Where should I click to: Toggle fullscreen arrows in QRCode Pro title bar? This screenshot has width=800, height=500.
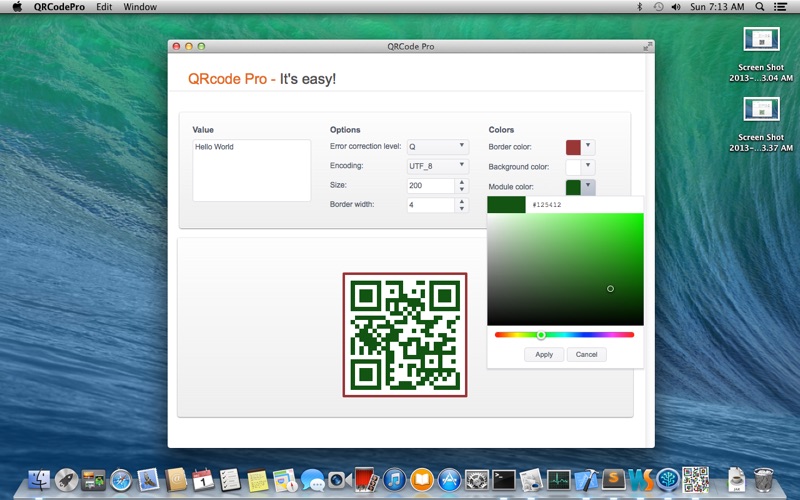[647, 46]
